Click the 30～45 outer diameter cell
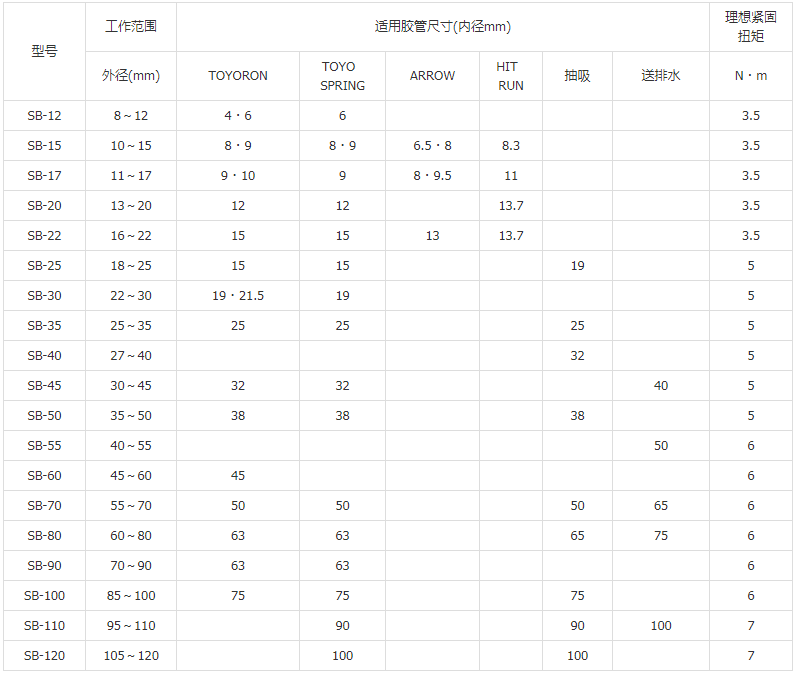This screenshot has height=676, width=798. (x=131, y=386)
